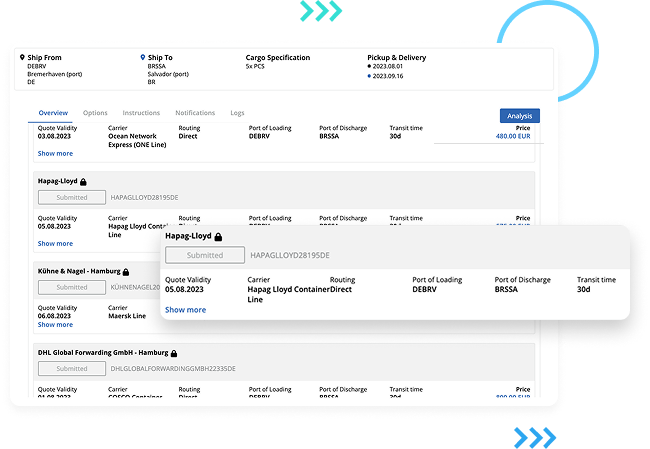Viewport: 650px width, 449px height.
Task: Switch to the Overview tab
Action: [53, 113]
